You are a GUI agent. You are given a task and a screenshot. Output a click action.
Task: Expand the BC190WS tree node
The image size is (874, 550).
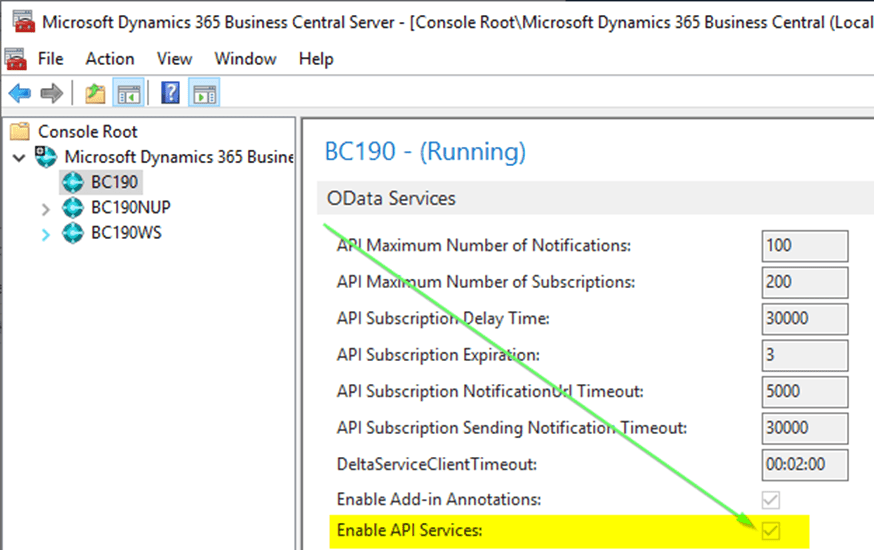point(45,234)
